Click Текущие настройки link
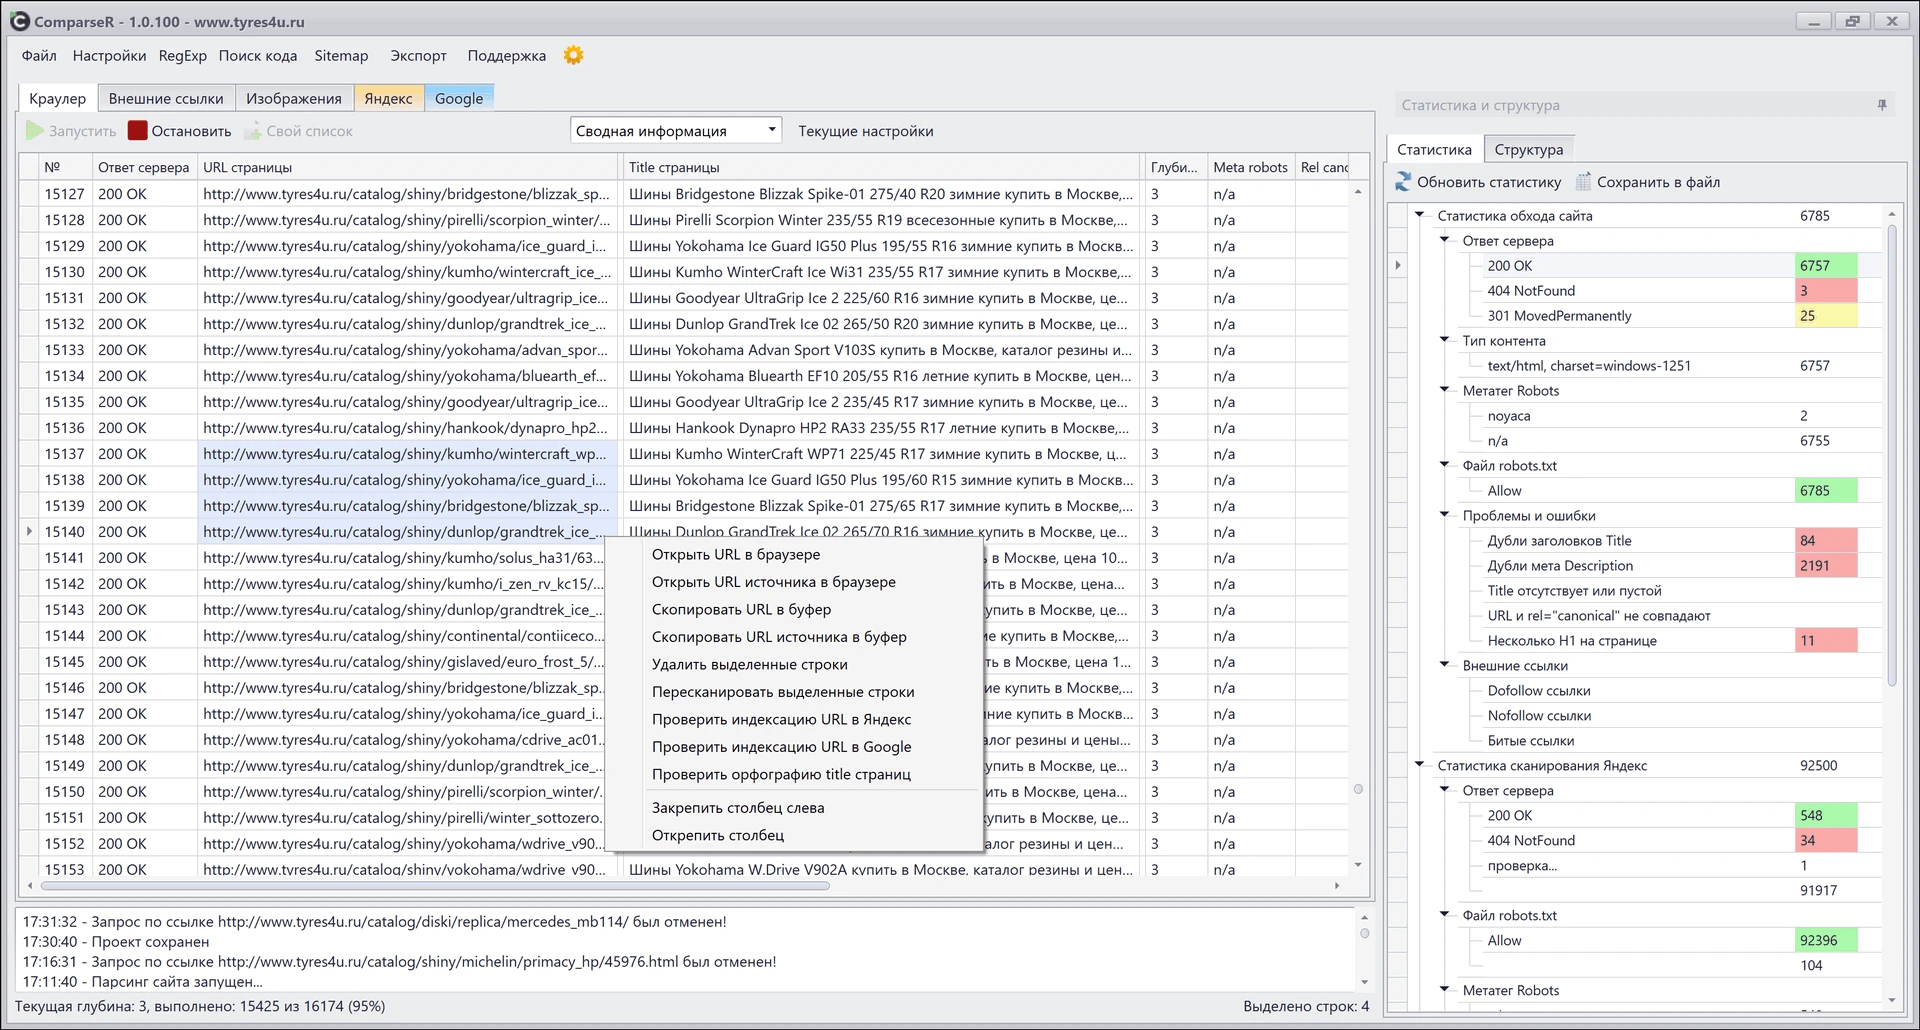Image resolution: width=1920 pixels, height=1030 pixels. [866, 131]
